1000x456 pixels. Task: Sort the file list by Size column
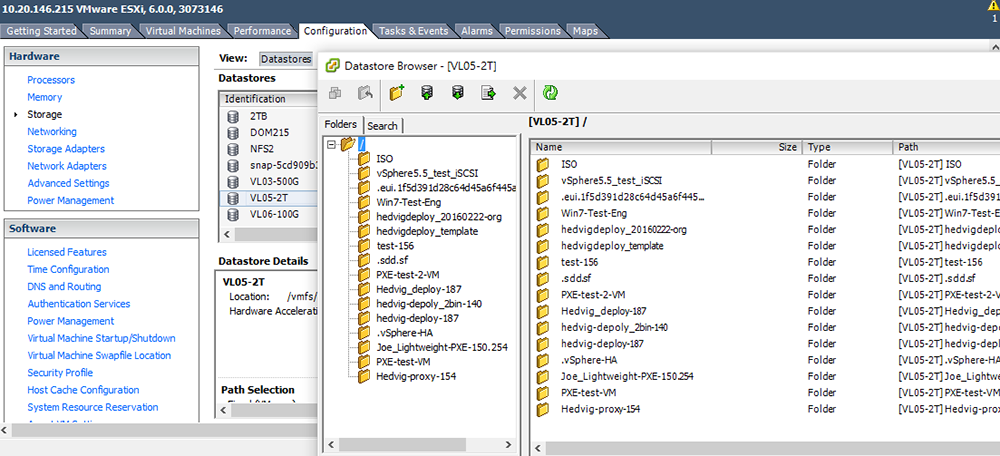click(757, 147)
